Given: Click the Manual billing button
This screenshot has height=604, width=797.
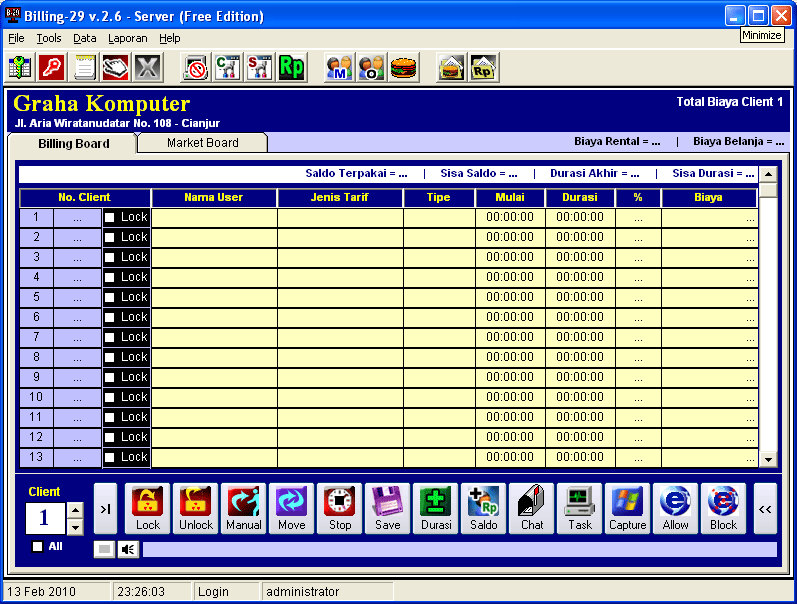Looking at the screenshot, I should click(243, 508).
